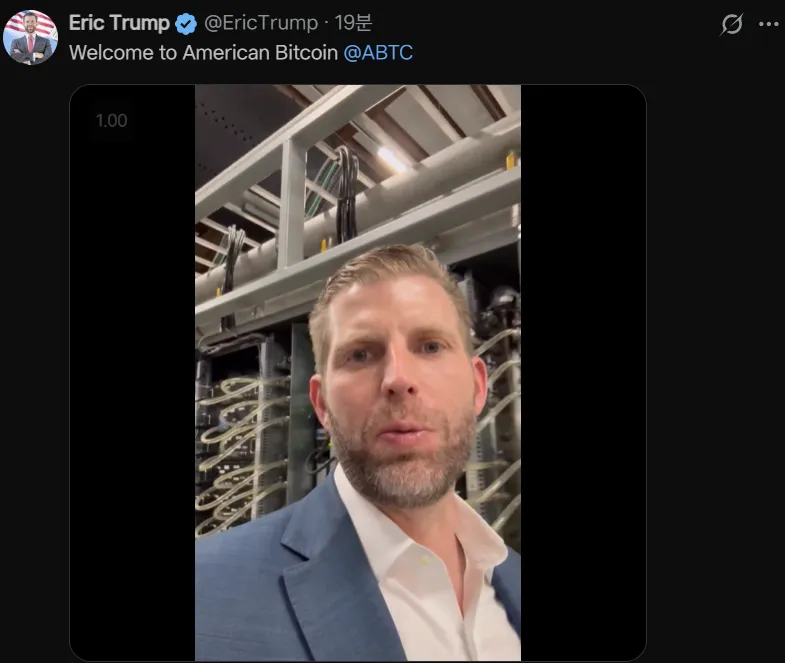Viewport: 785px width, 663px height.
Task: Open the @EricTrump handle link
Action: pos(261,23)
